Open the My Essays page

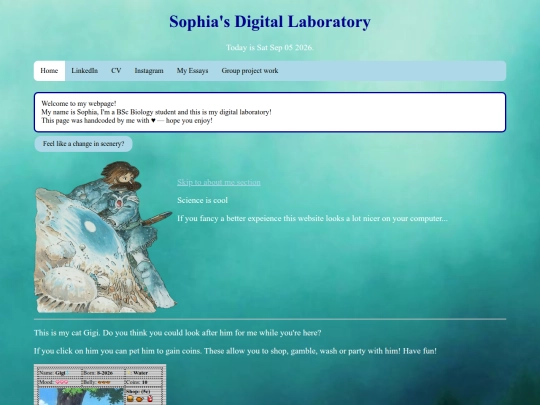[193, 71]
